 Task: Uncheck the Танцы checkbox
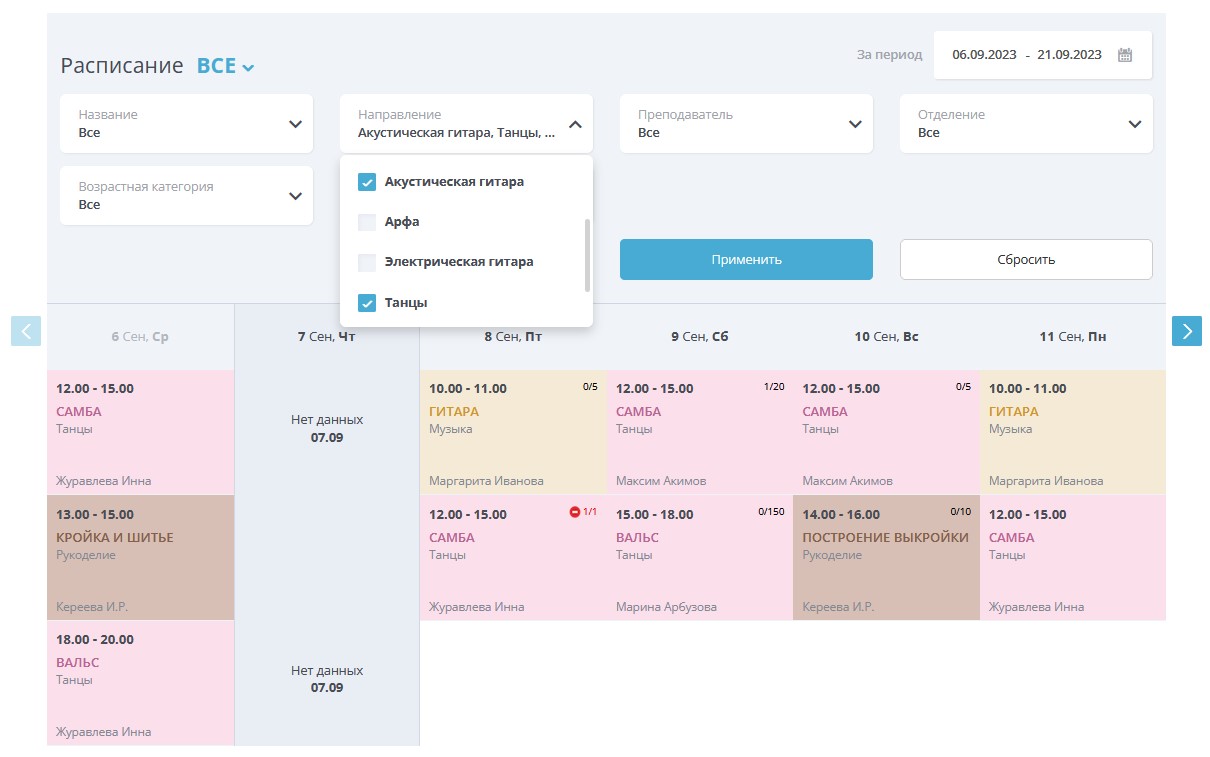pos(367,302)
